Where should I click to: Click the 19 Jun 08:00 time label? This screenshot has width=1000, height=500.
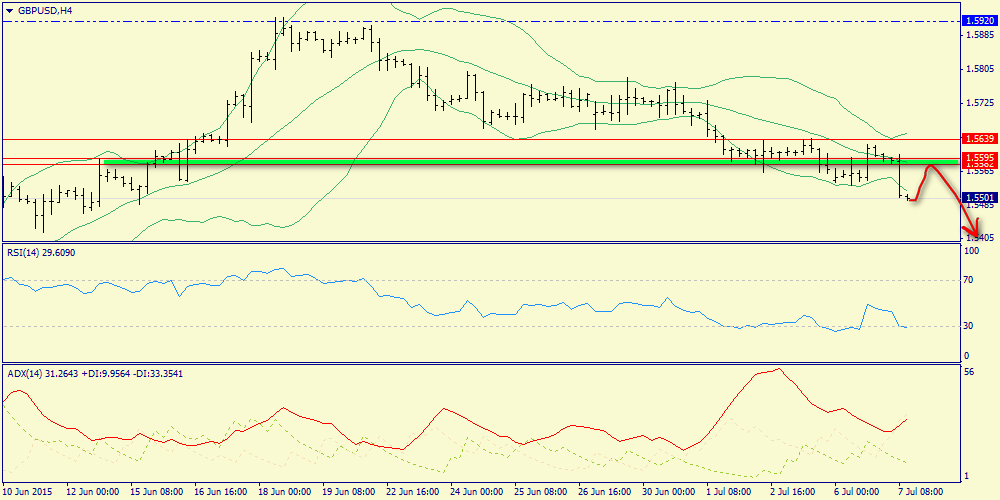348,493
